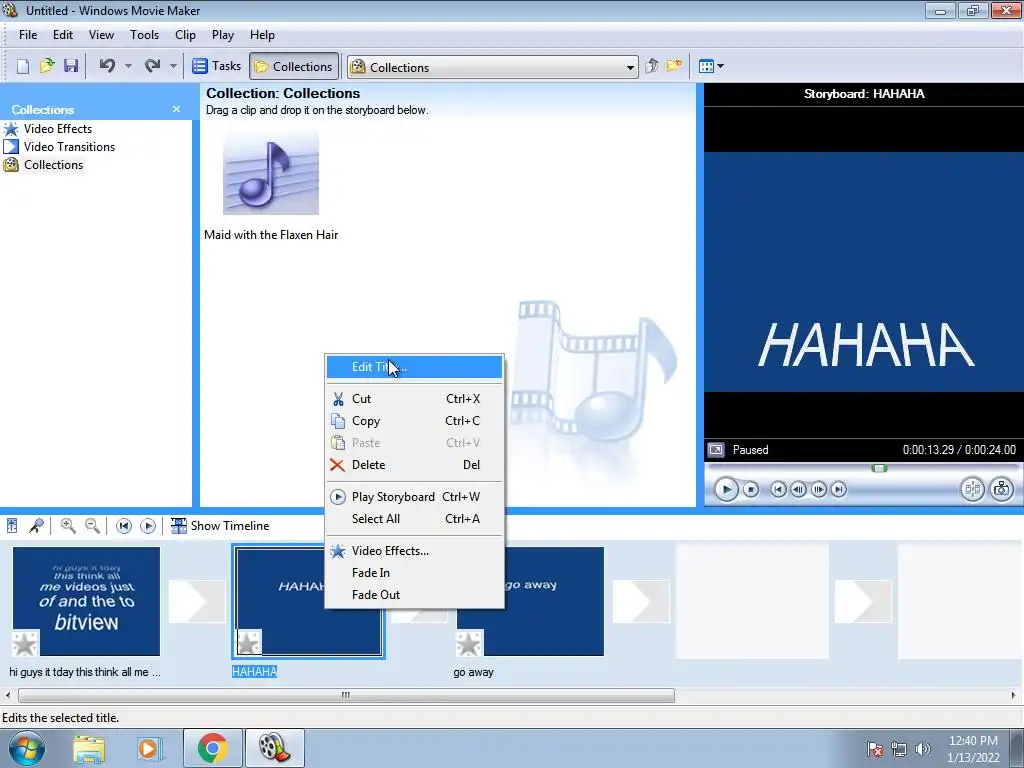Viewport: 1024px width, 768px height.
Task: Open a project with the folder icon
Action: click(x=47, y=66)
